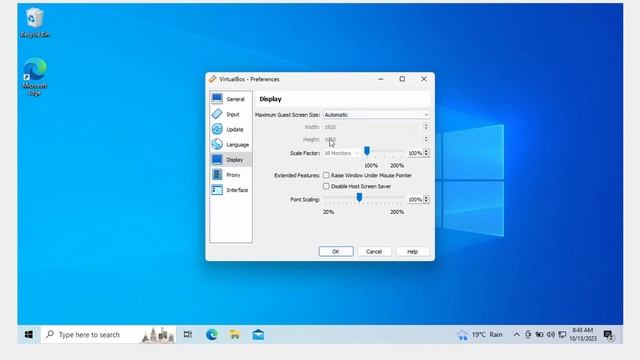Open clock and date in taskbar

tap(582, 335)
